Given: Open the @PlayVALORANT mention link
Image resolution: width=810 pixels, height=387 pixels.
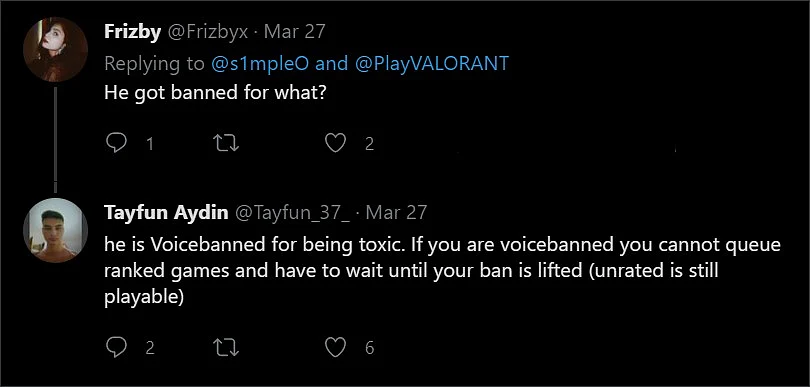Looking at the screenshot, I should (431, 64).
